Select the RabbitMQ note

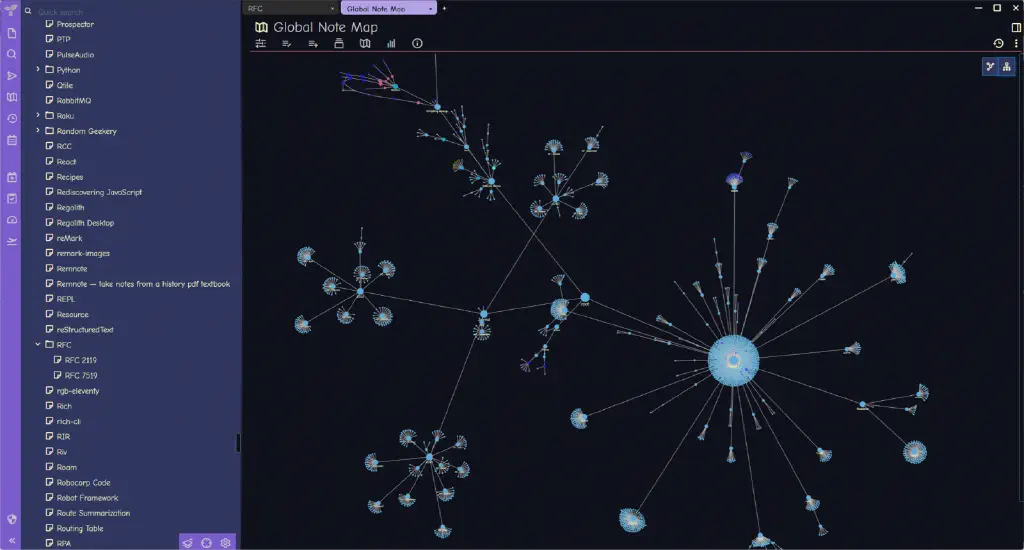pos(74,101)
